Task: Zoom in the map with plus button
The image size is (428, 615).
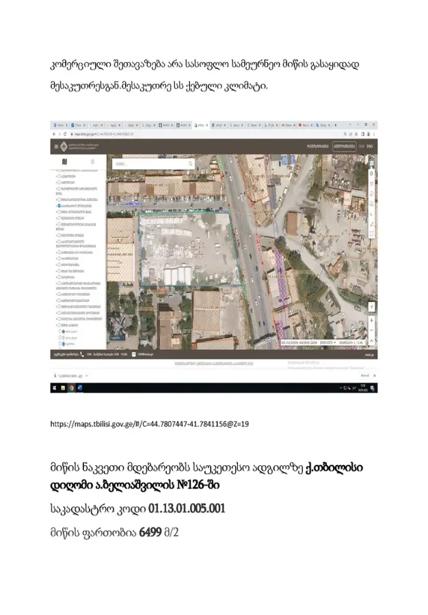Action: 371,320
